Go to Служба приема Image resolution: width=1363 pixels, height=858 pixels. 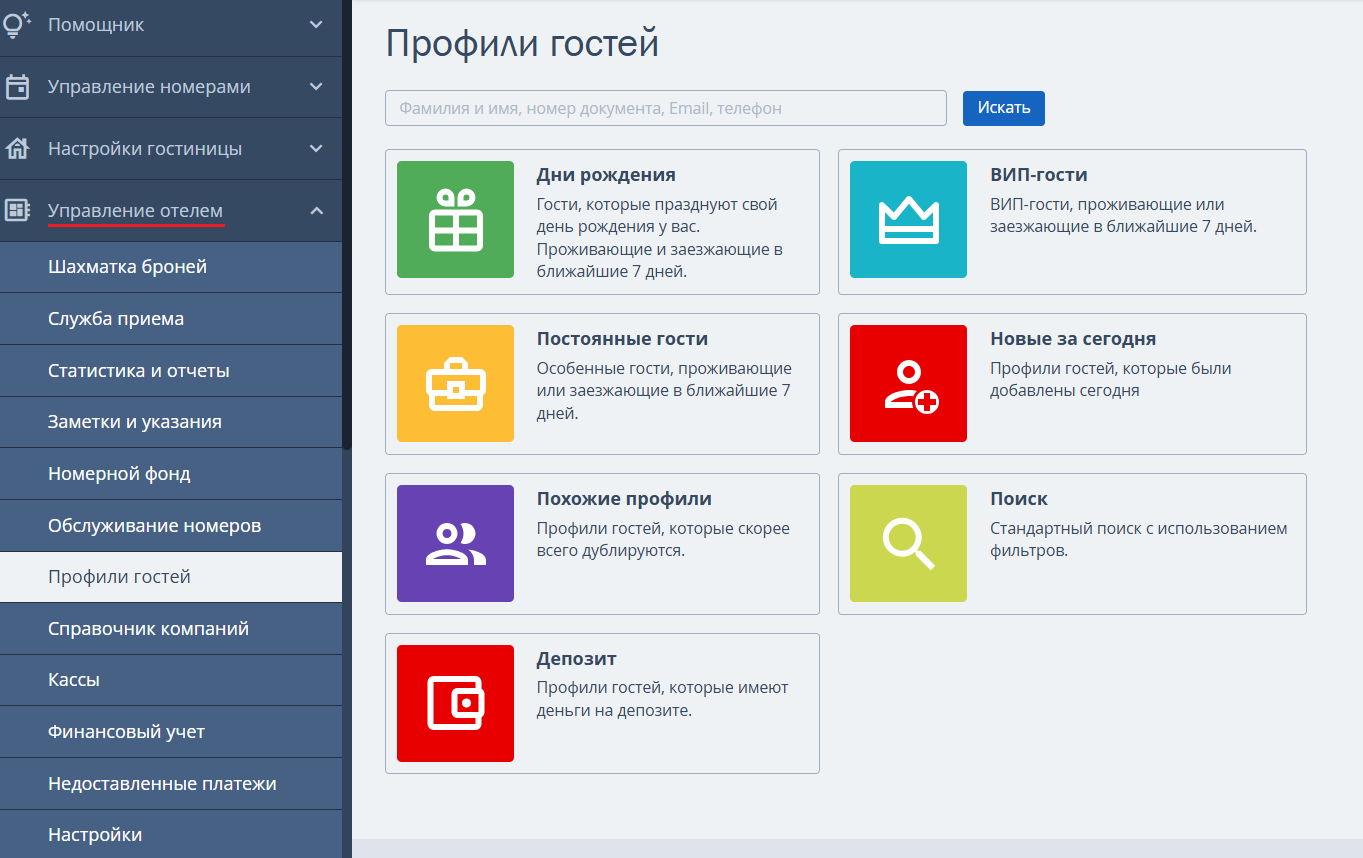point(171,319)
